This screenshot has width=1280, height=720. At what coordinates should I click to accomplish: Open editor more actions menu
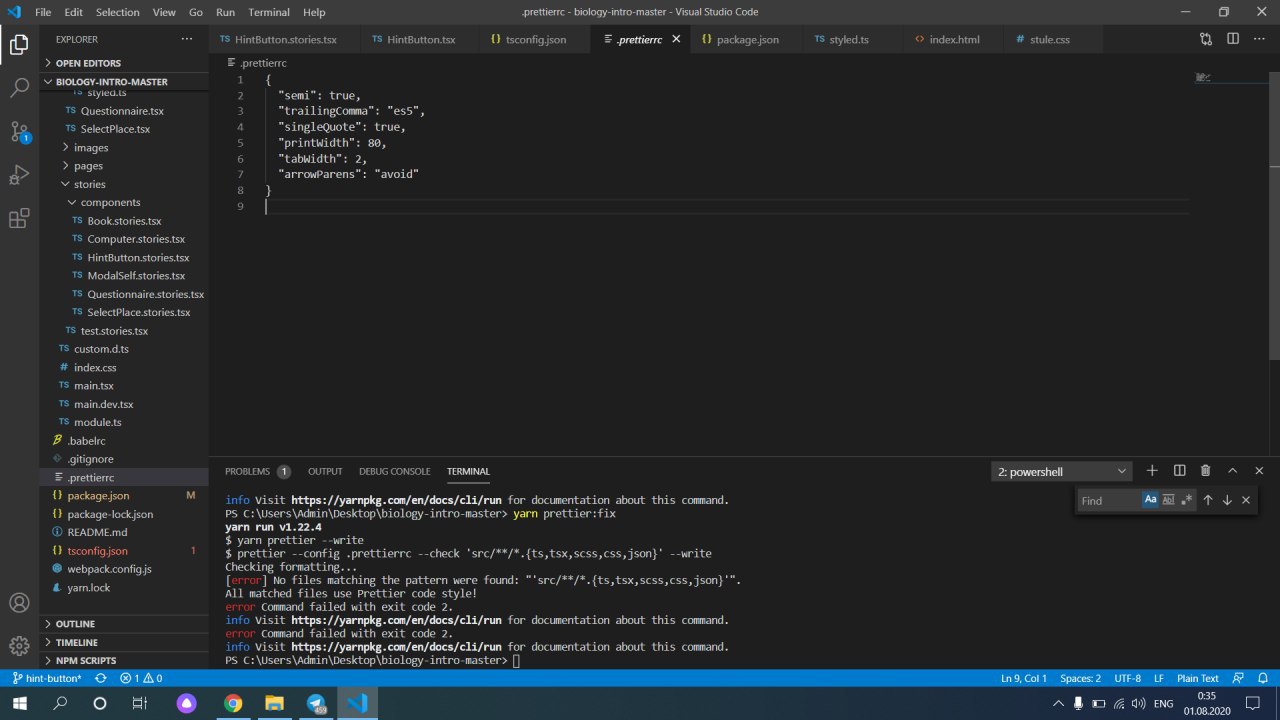coord(1259,39)
